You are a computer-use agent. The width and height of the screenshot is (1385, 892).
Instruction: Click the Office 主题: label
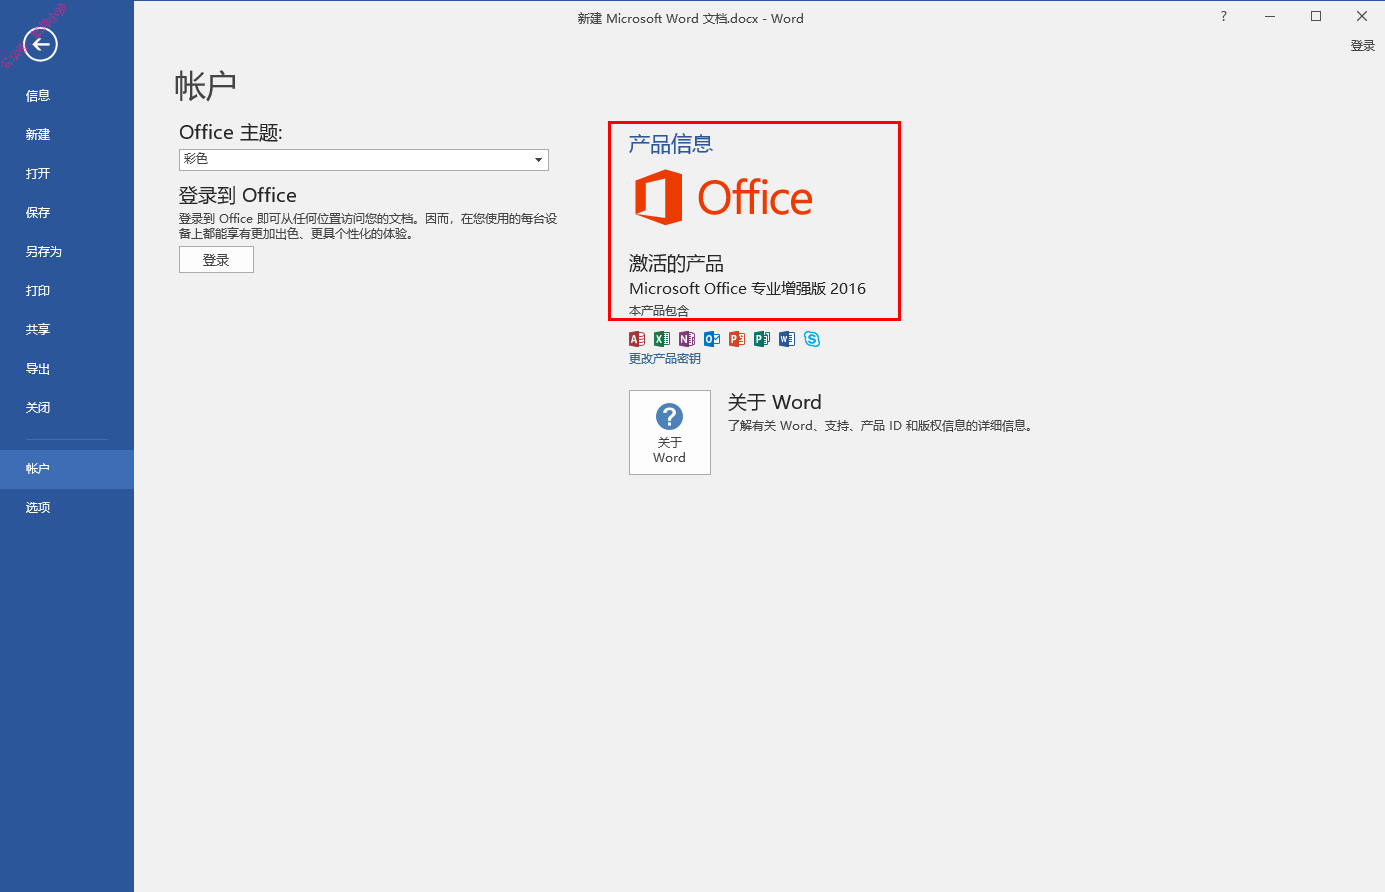click(231, 133)
